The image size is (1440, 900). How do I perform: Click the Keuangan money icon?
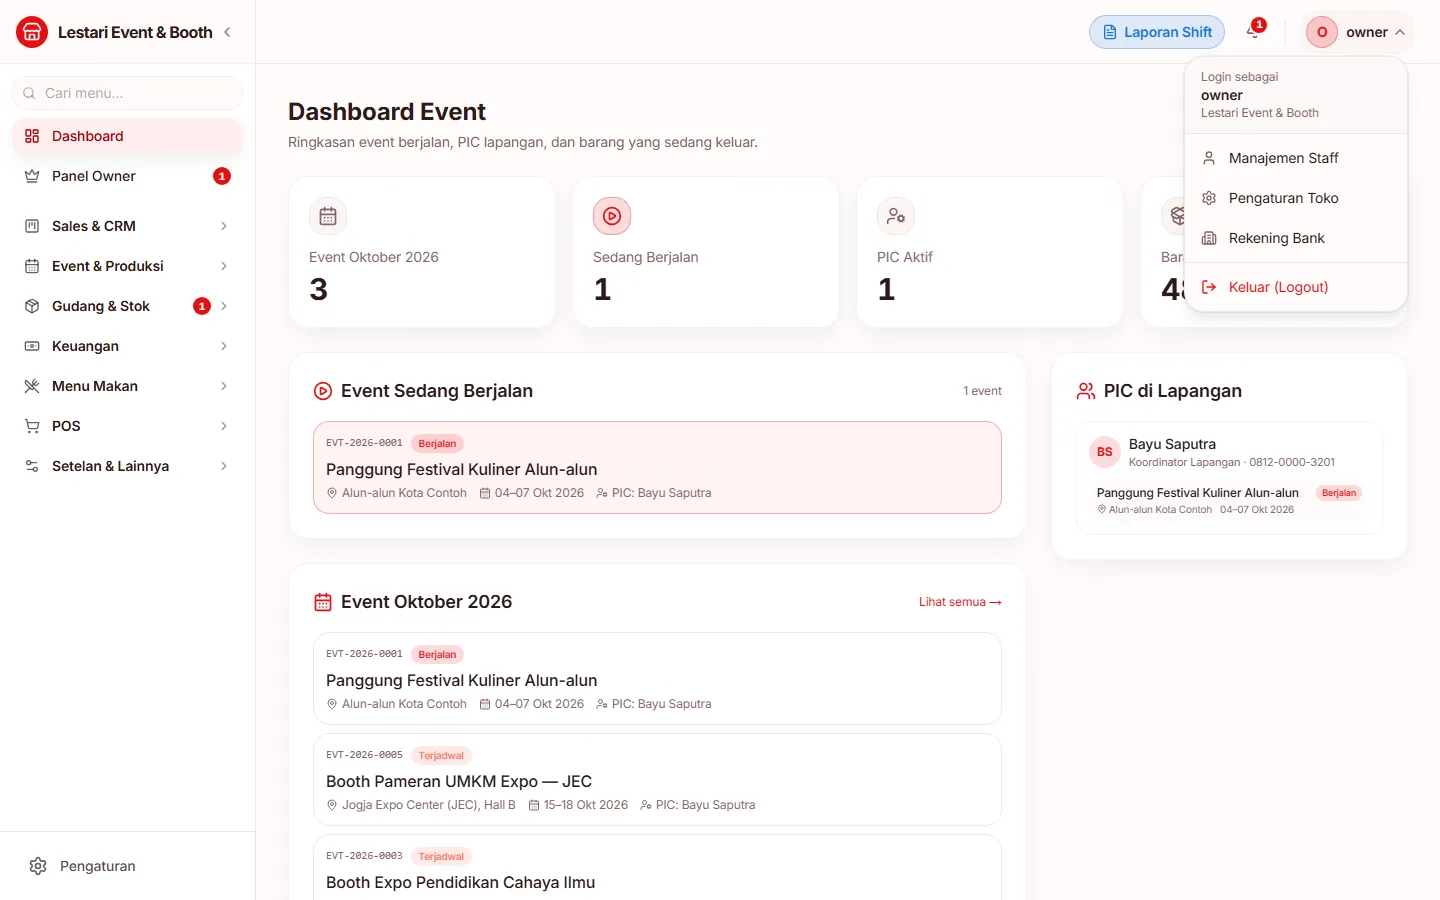(32, 346)
